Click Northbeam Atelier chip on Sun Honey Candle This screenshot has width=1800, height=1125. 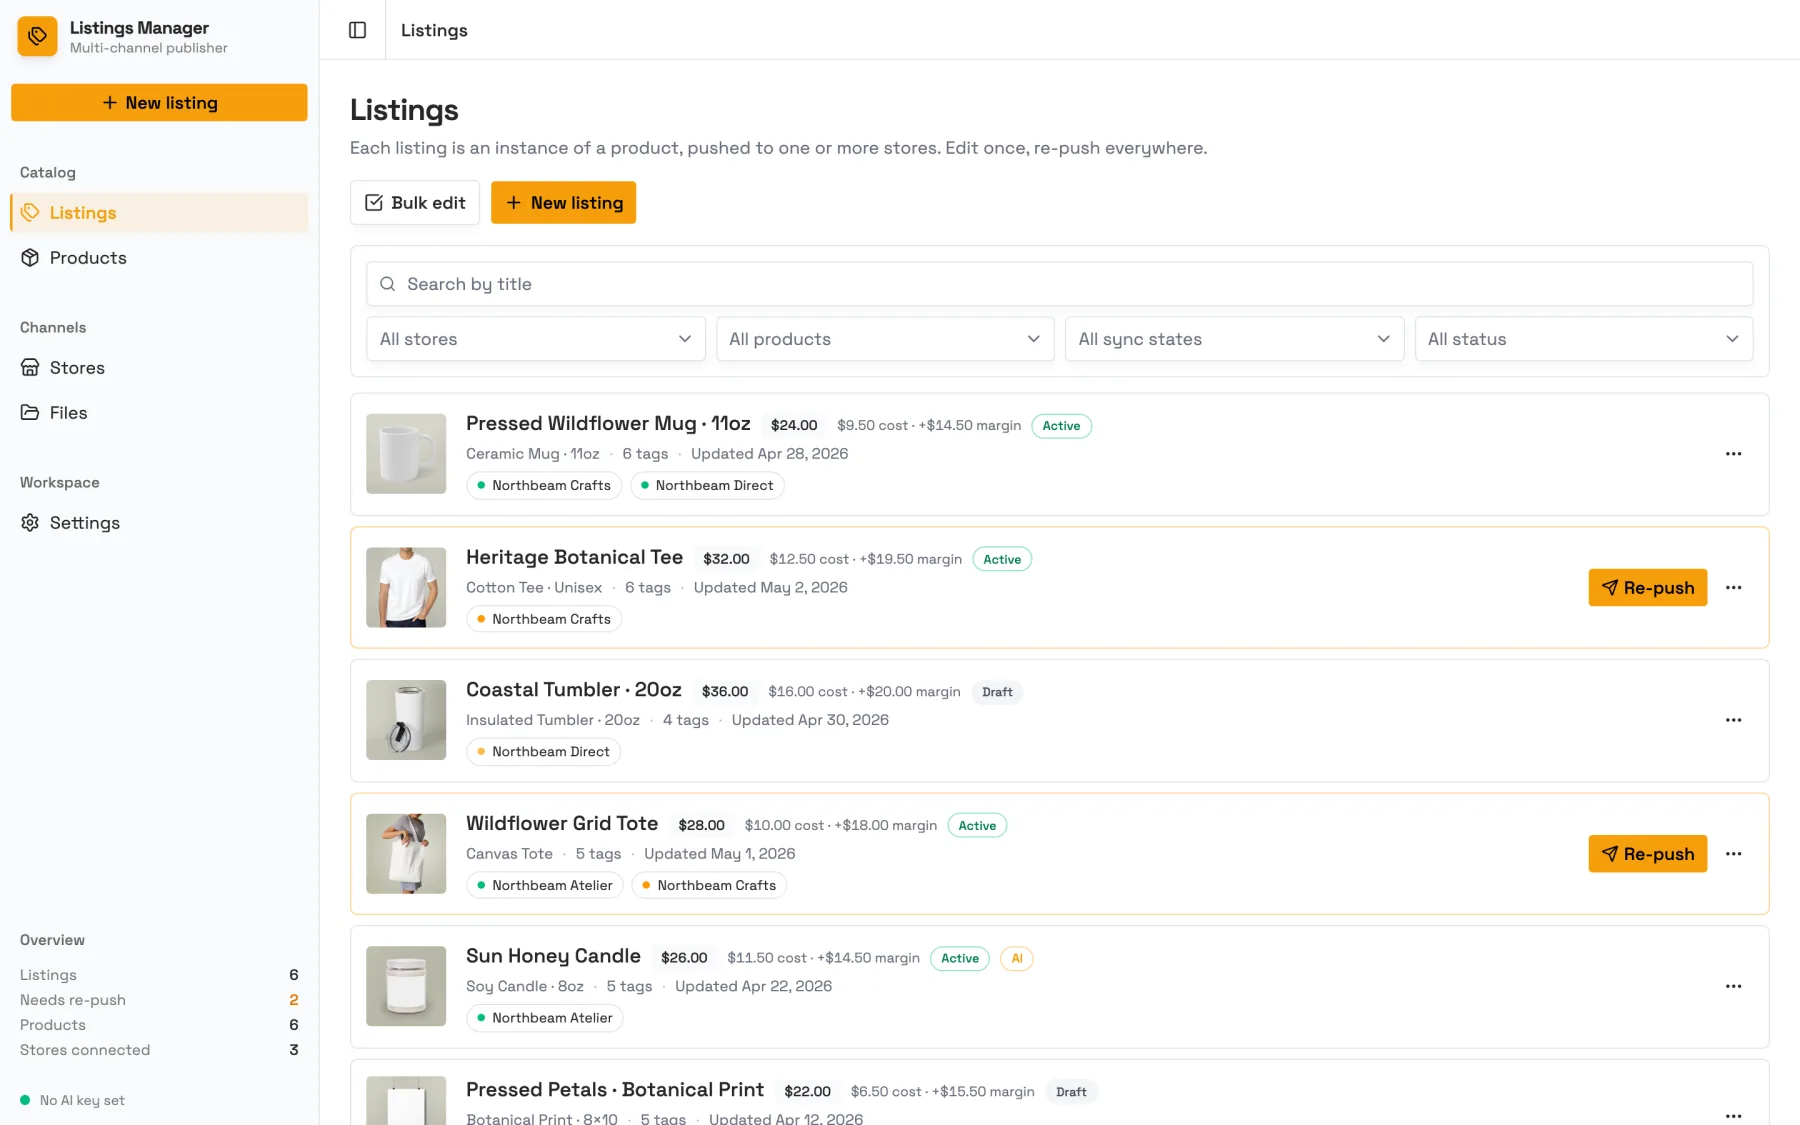pyautogui.click(x=545, y=1018)
